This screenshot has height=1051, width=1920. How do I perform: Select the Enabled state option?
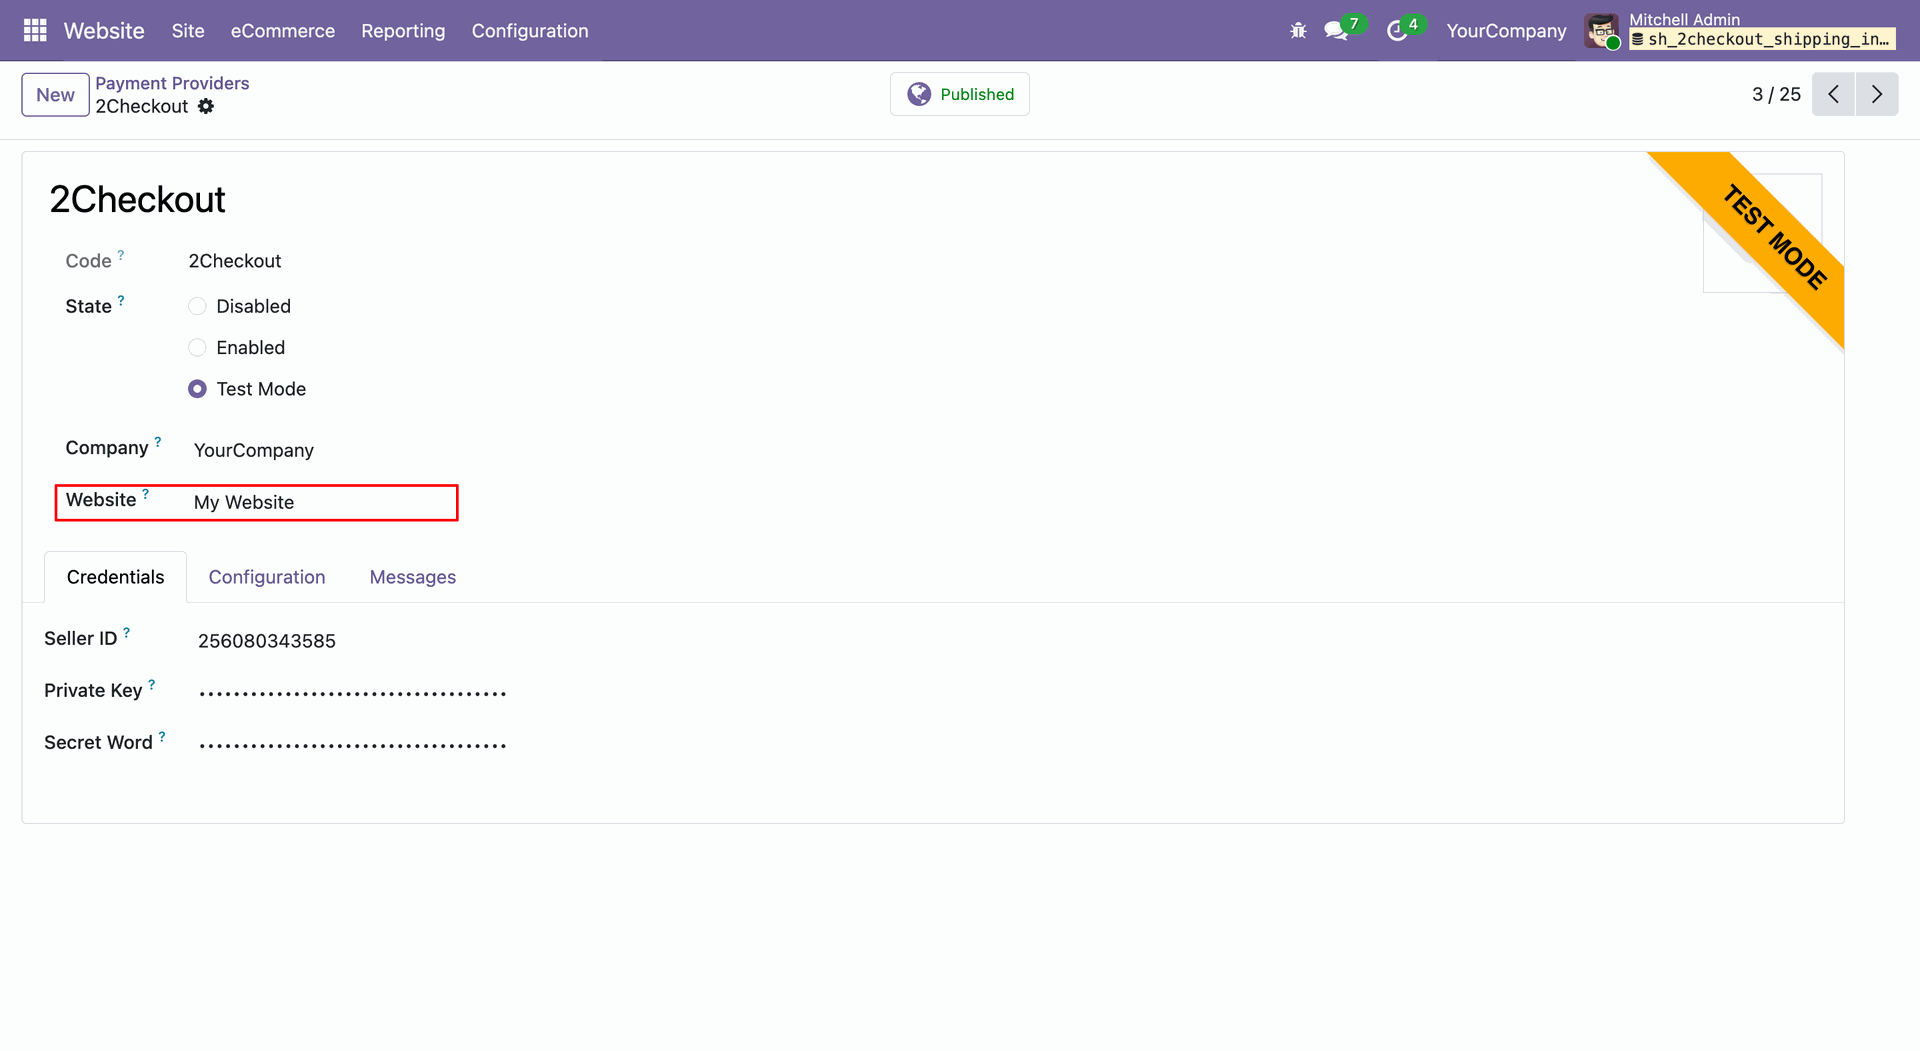[x=198, y=347]
